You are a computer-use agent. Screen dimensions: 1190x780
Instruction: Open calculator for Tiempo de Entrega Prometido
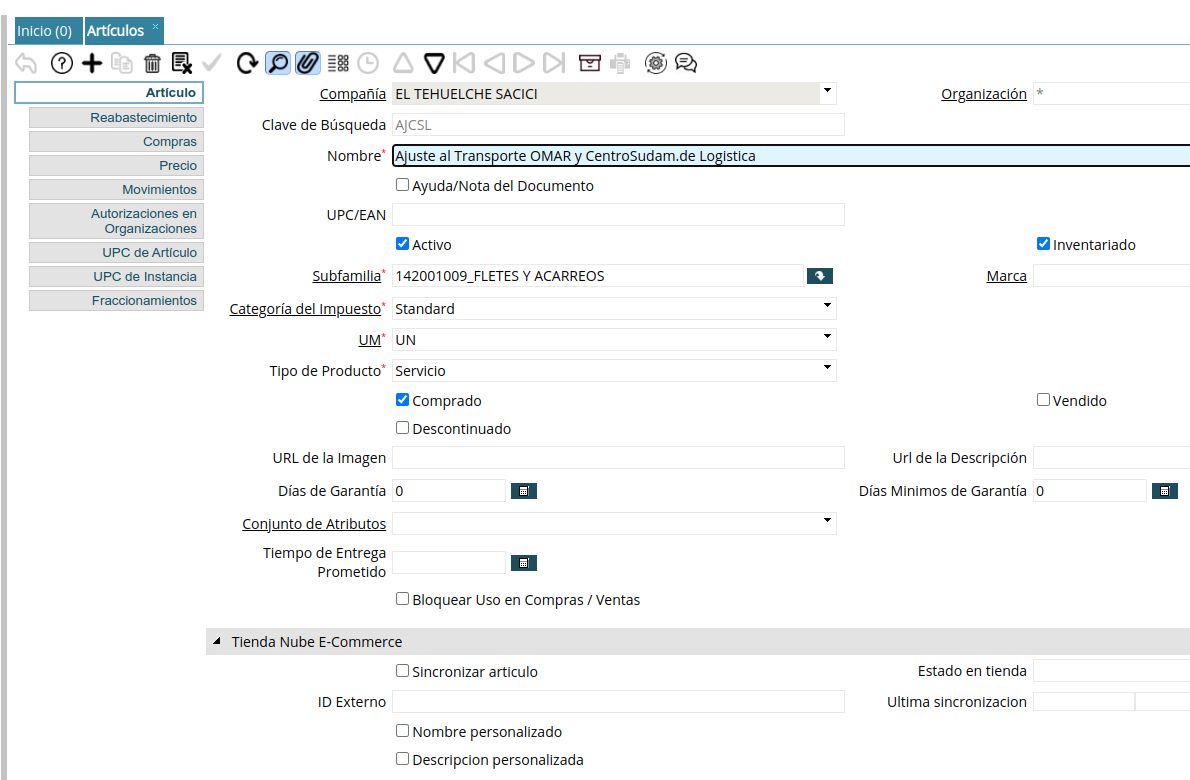tap(524, 563)
